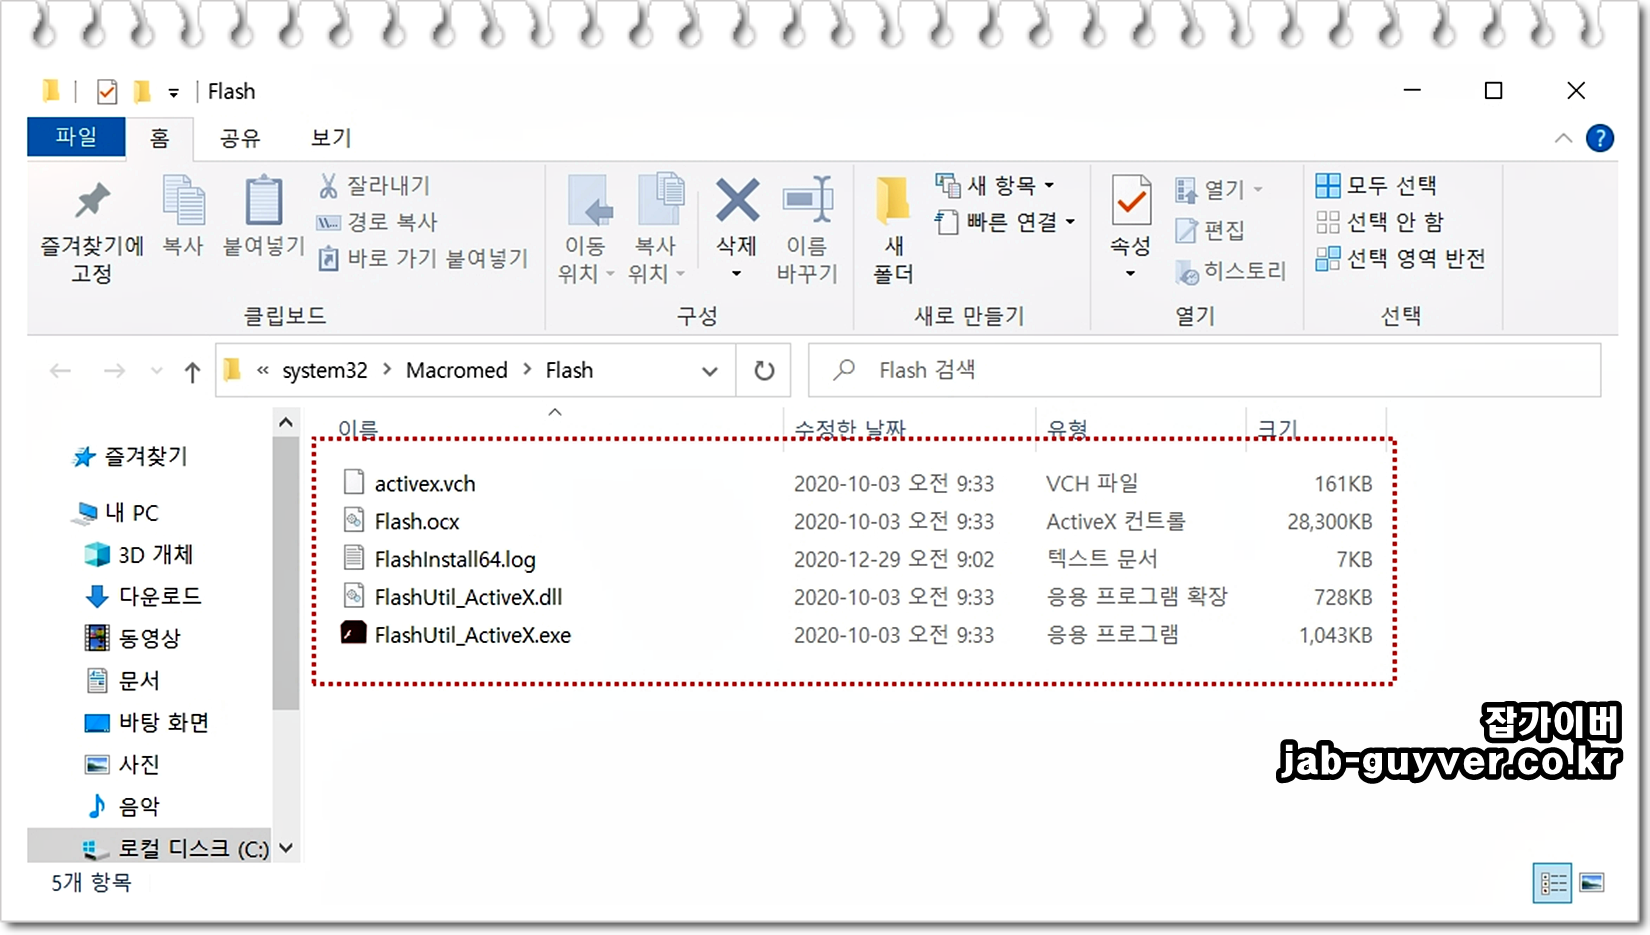Open Music (음악) folder

(x=122, y=806)
